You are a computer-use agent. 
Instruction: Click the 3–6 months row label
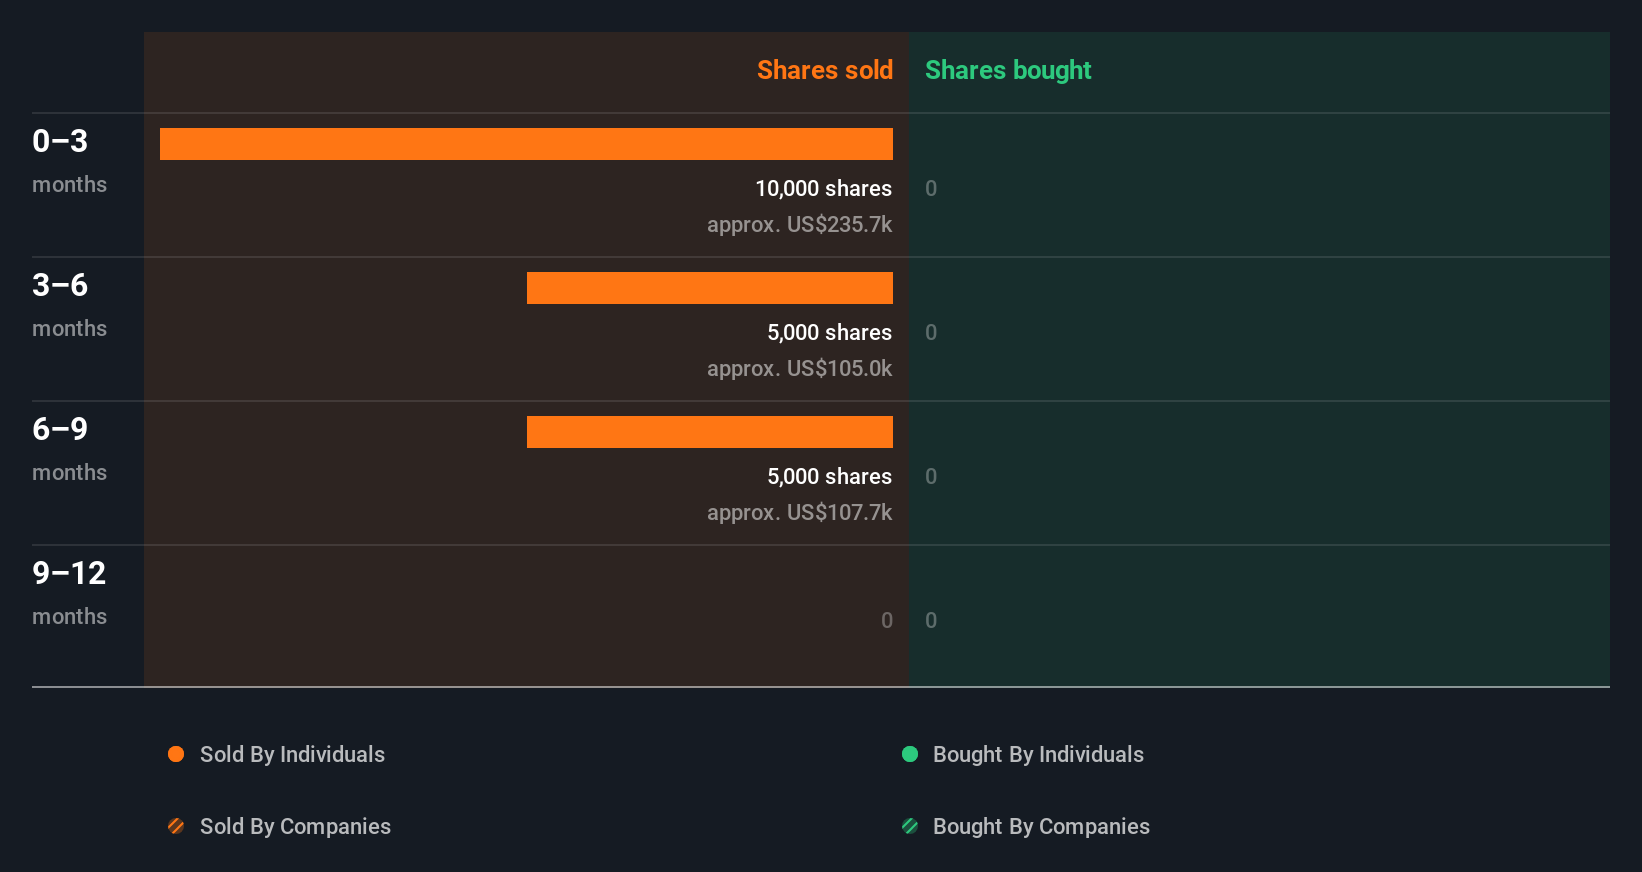pyautogui.click(x=69, y=305)
